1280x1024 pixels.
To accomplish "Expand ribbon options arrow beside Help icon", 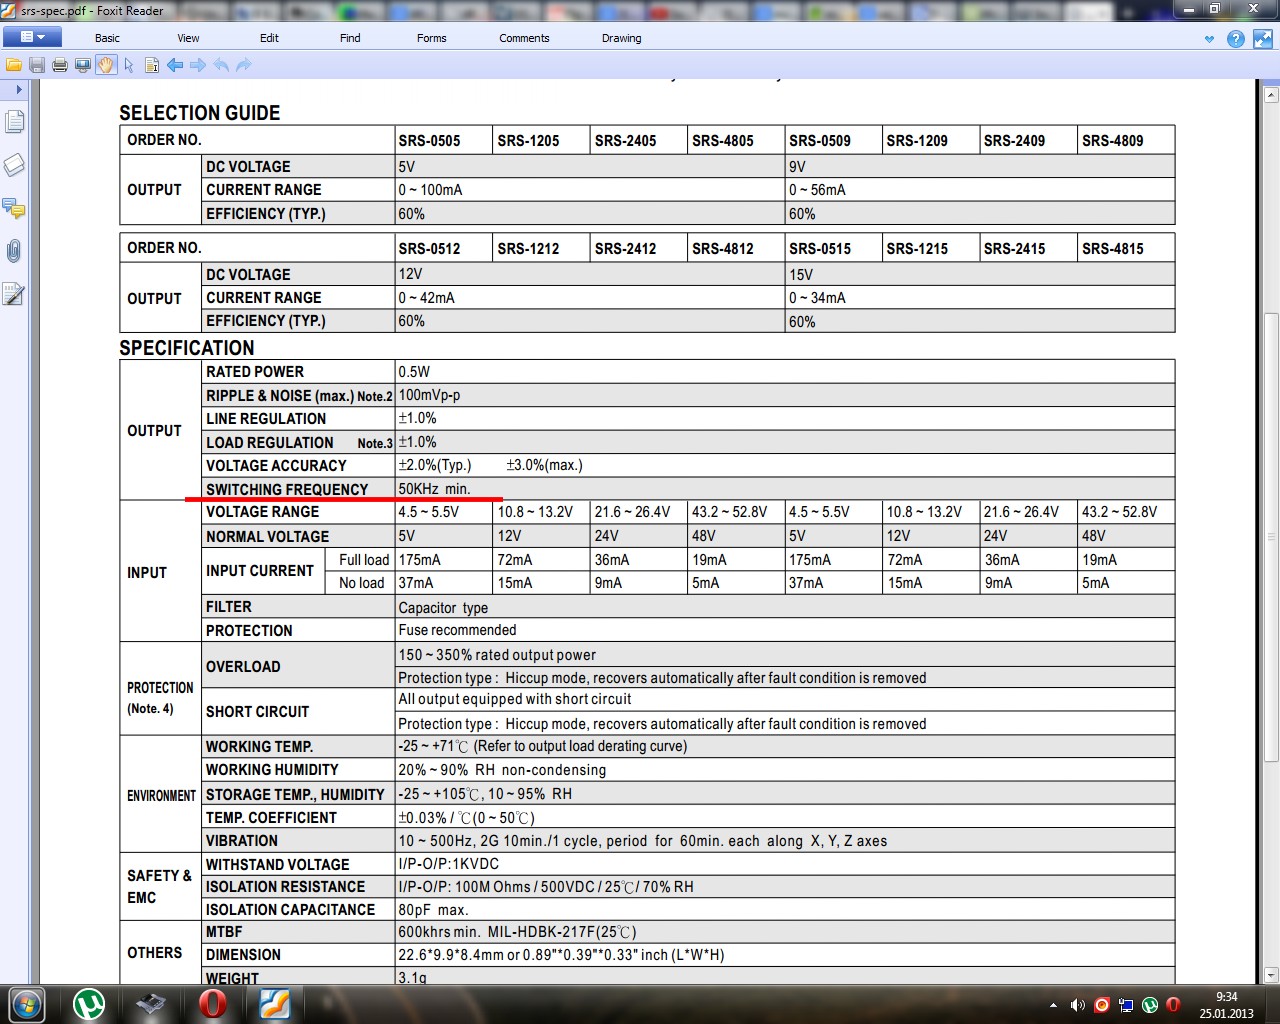I will pos(1209,39).
